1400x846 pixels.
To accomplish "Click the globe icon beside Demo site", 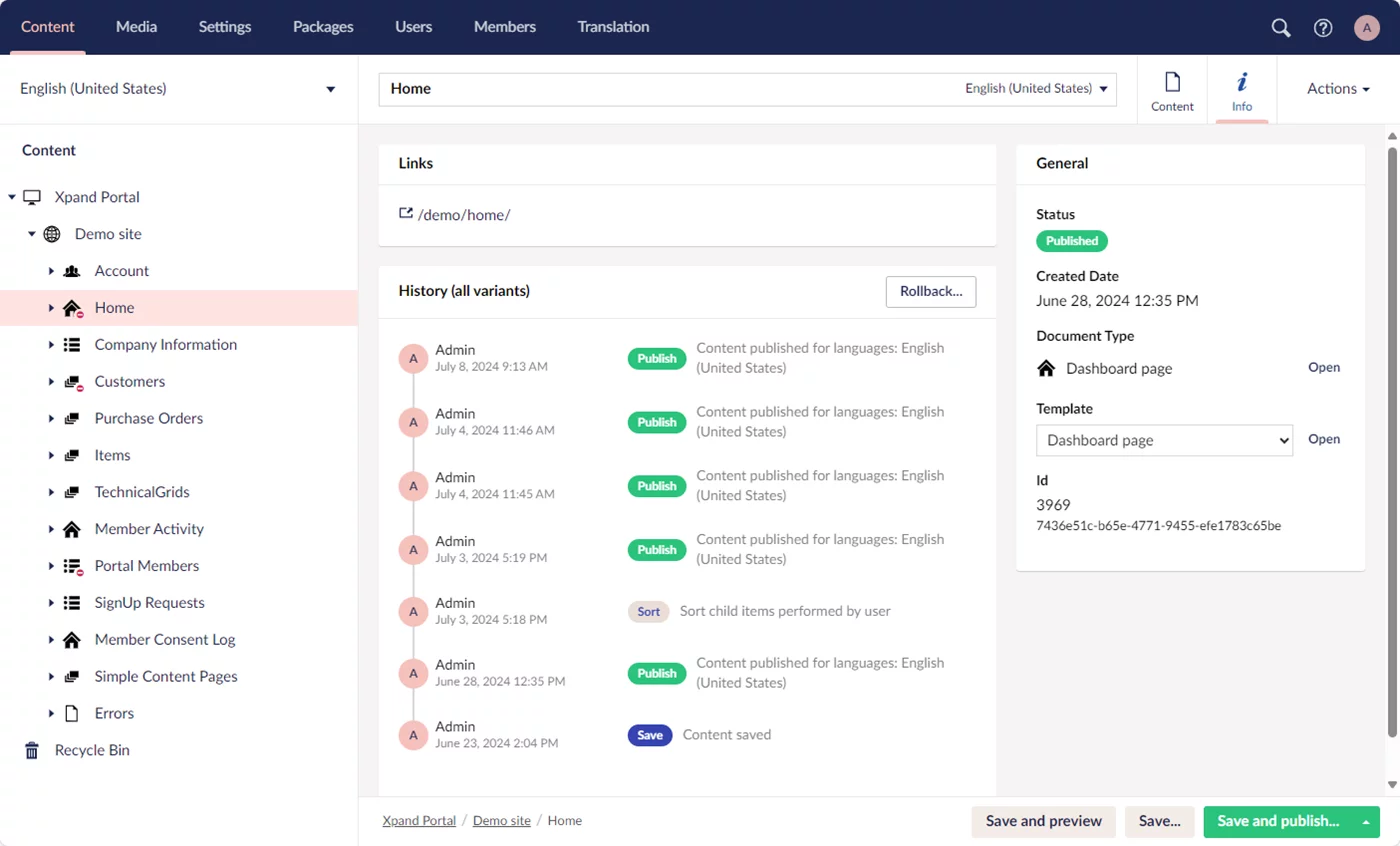I will point(52,234).
